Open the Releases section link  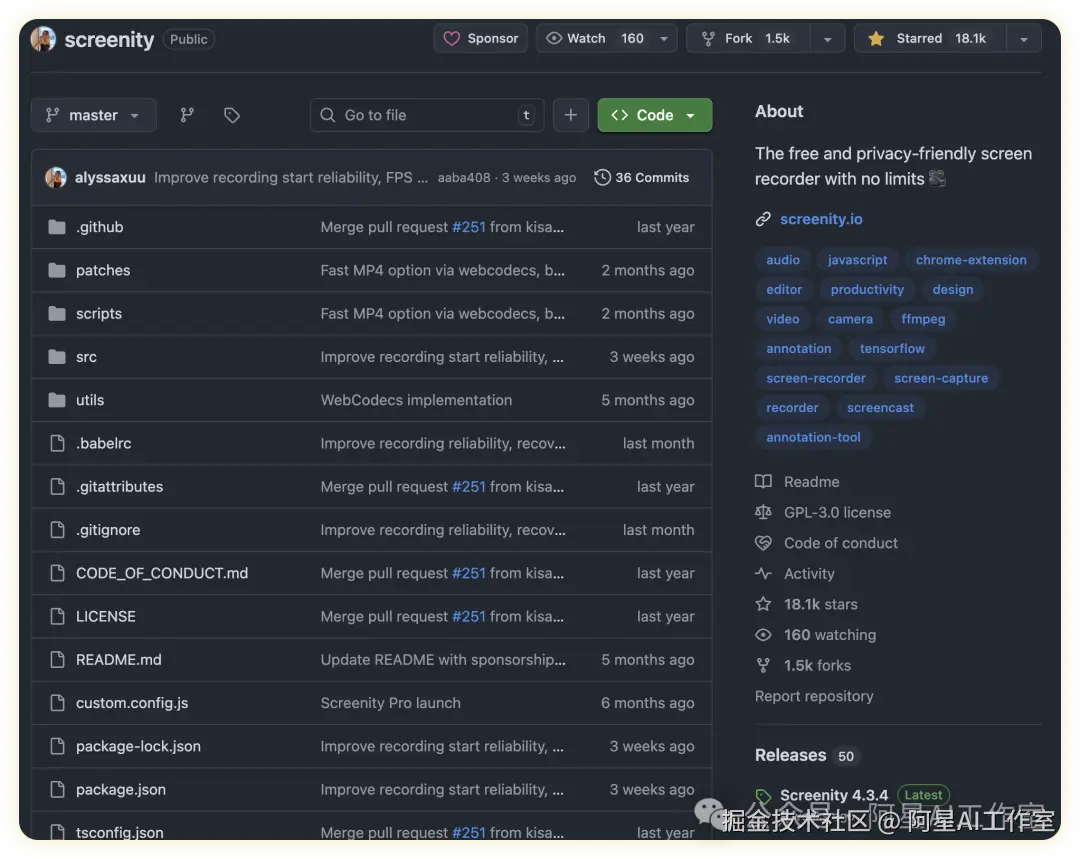coord(790,756)
